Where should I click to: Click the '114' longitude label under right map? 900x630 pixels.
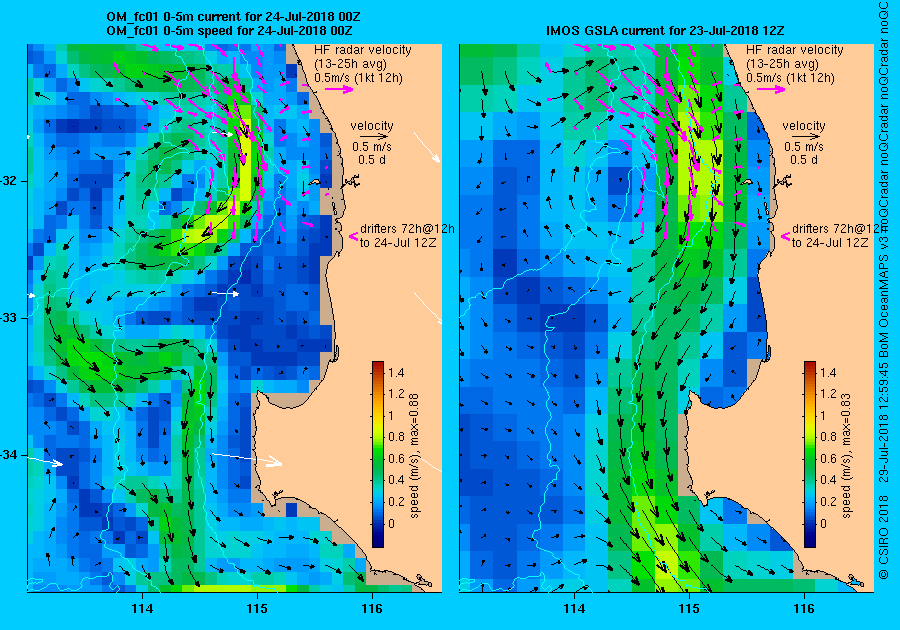pos(575,609)
